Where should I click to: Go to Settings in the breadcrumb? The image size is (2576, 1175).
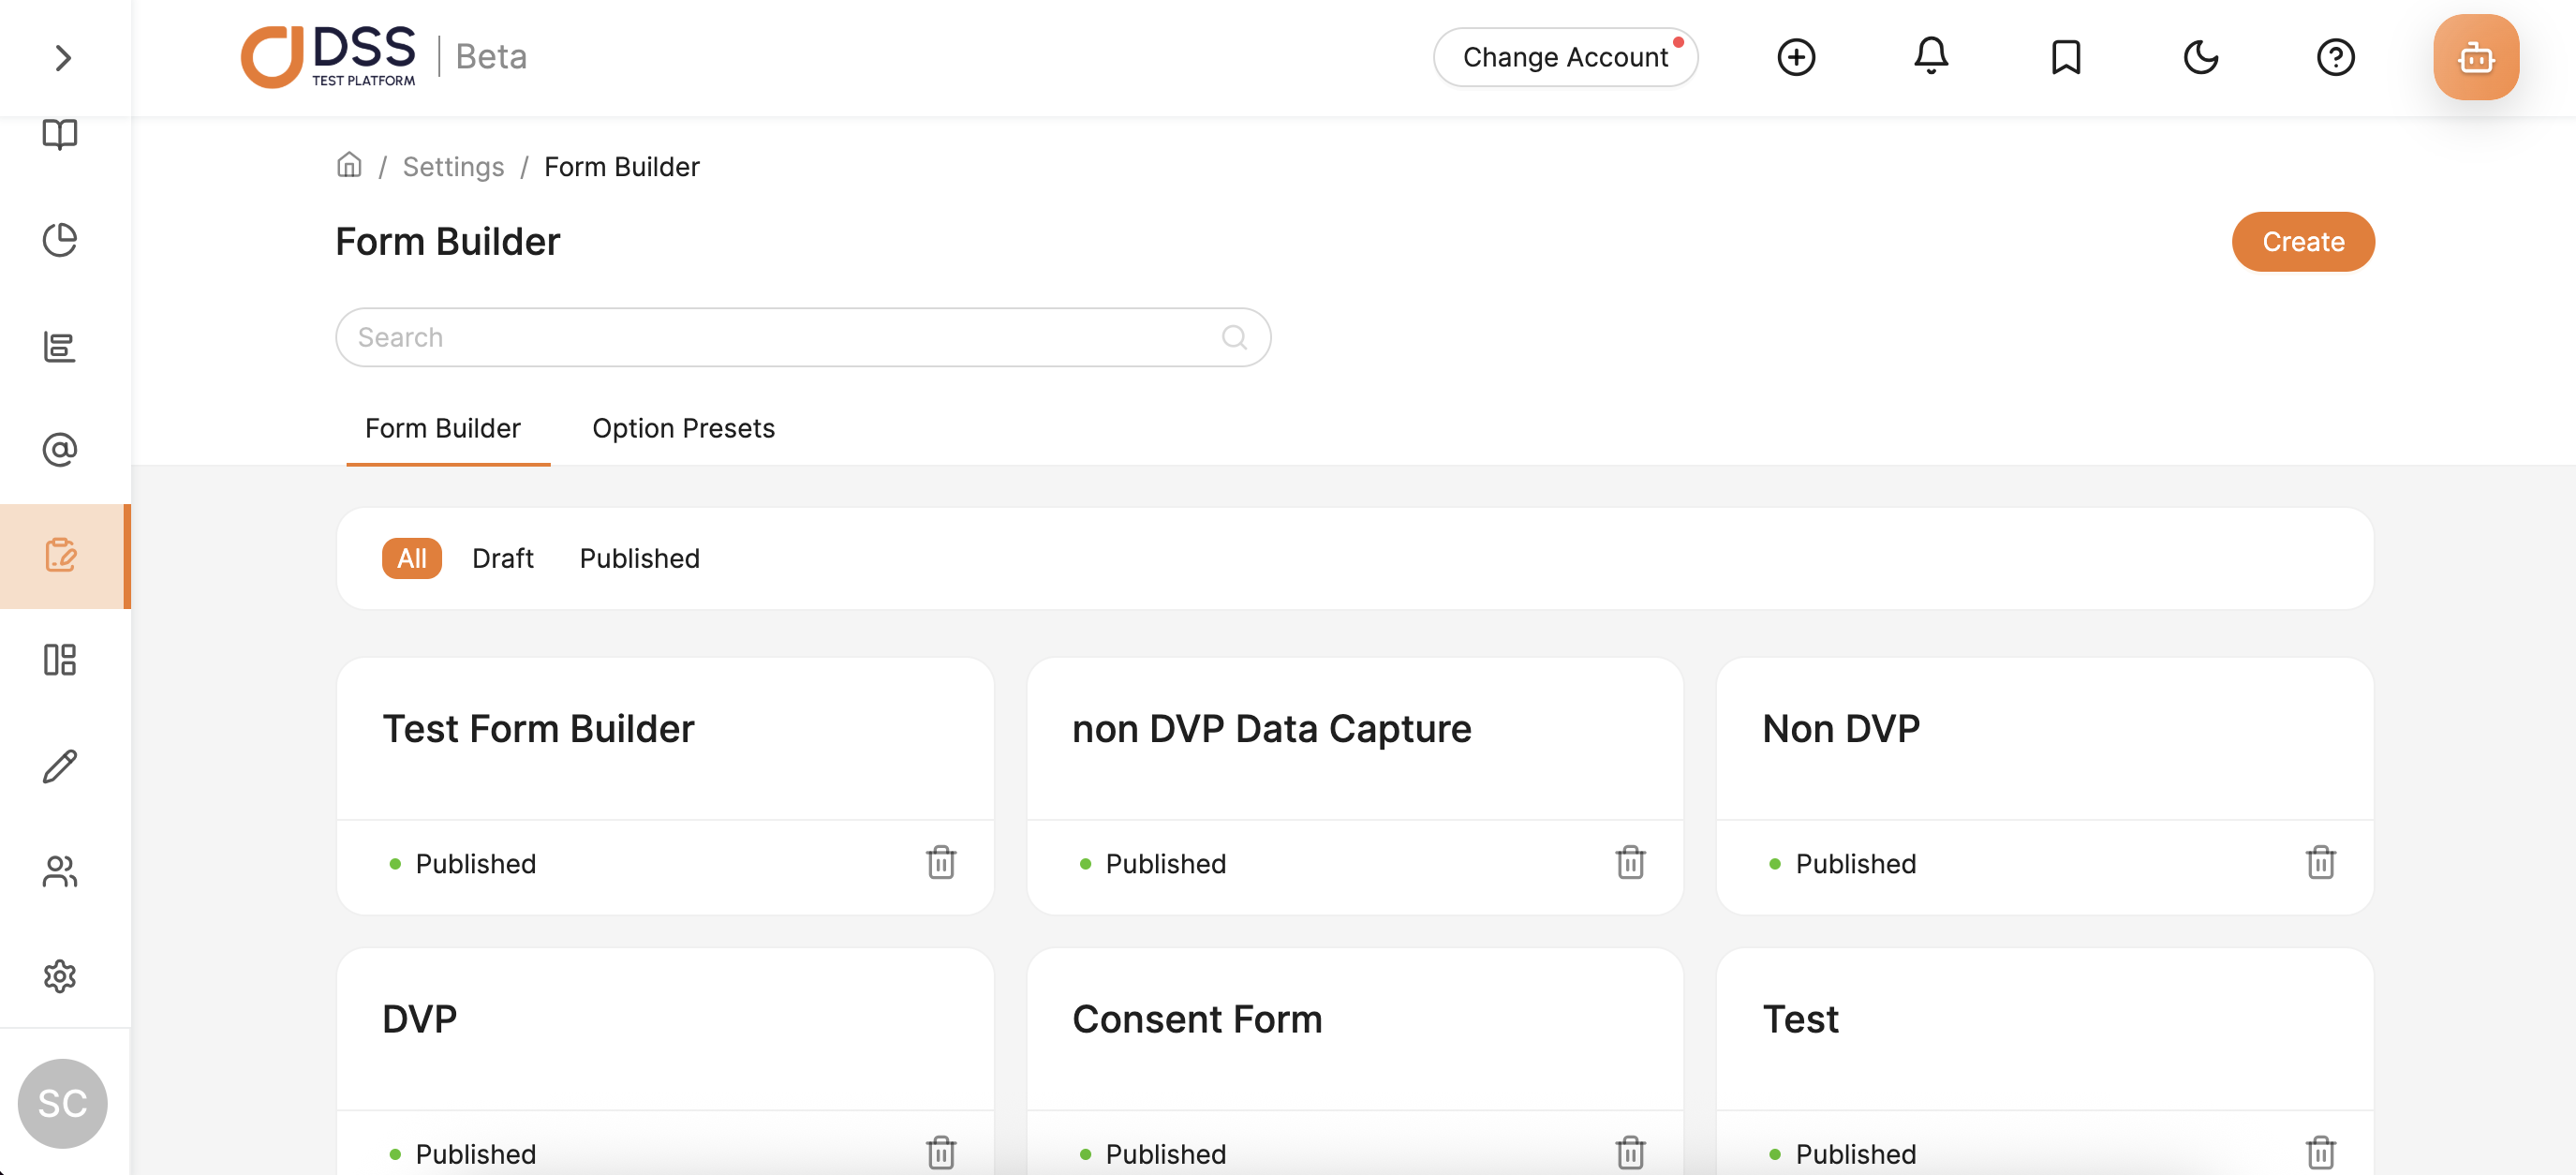point(453,167)
